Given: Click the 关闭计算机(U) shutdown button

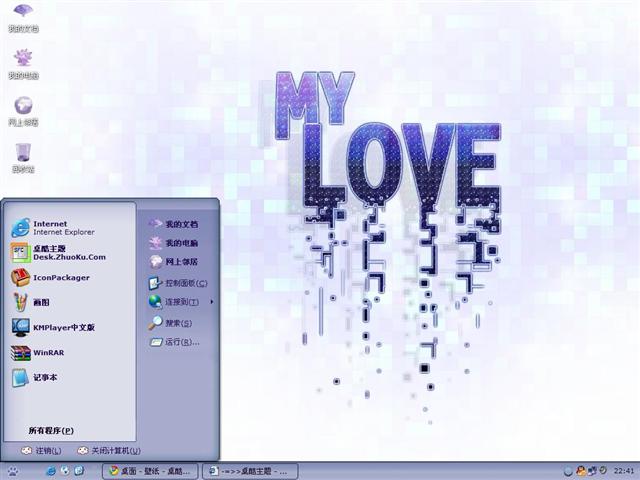Looking at the screenshot, I should click(x=109, y=451).
